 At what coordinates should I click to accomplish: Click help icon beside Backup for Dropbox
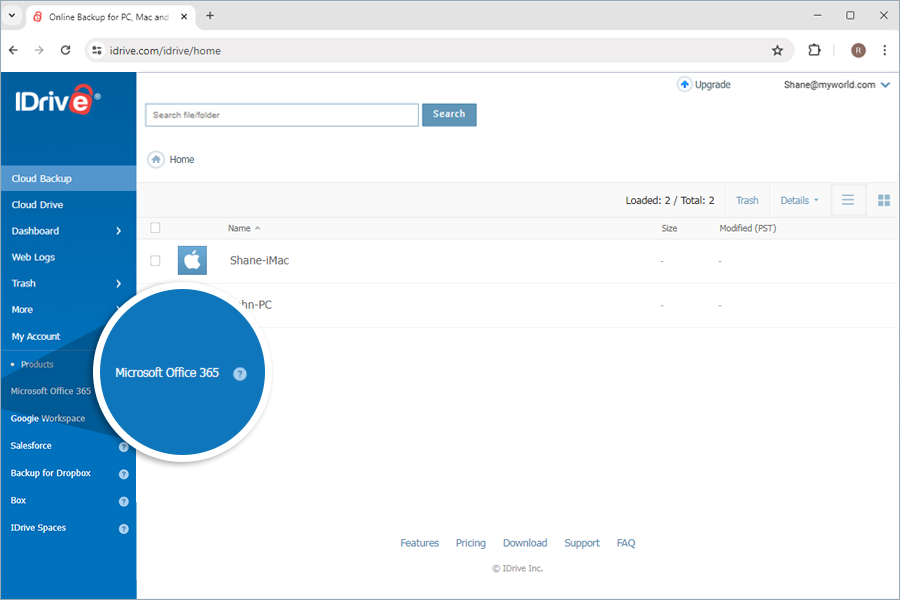(124, 474)
